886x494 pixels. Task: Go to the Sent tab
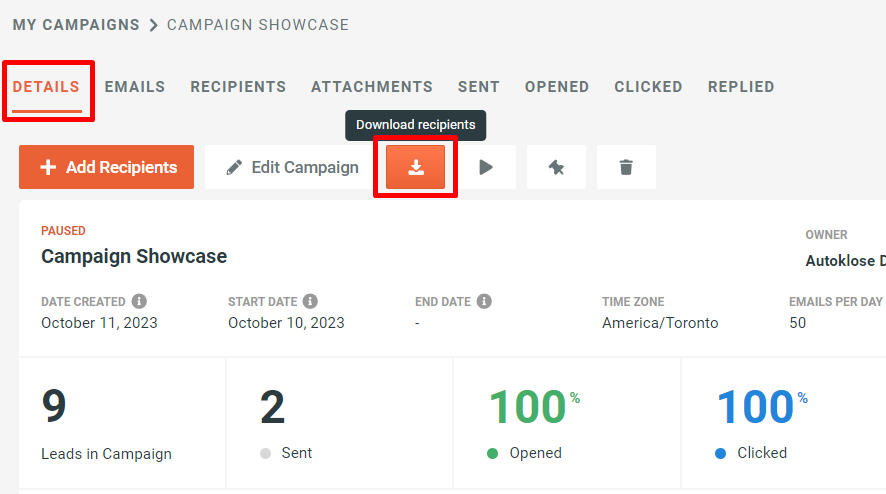click(x=479, y=86)
